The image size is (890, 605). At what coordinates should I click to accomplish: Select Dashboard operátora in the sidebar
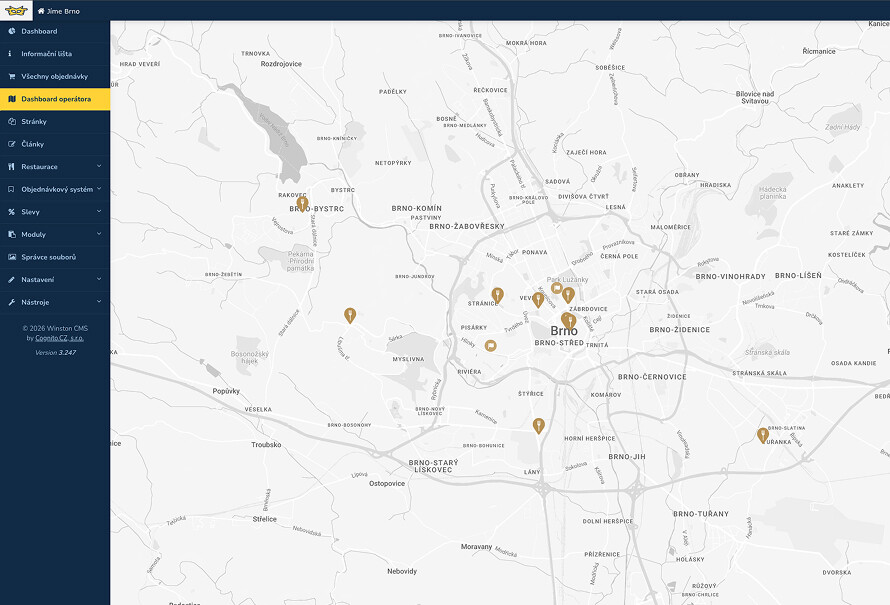(x=55, y=99)
